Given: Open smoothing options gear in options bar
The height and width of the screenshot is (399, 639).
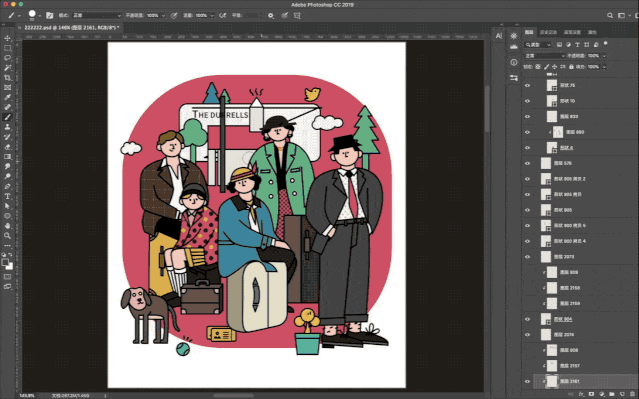Looking at the screenshot, I should (x=271, y=15).
